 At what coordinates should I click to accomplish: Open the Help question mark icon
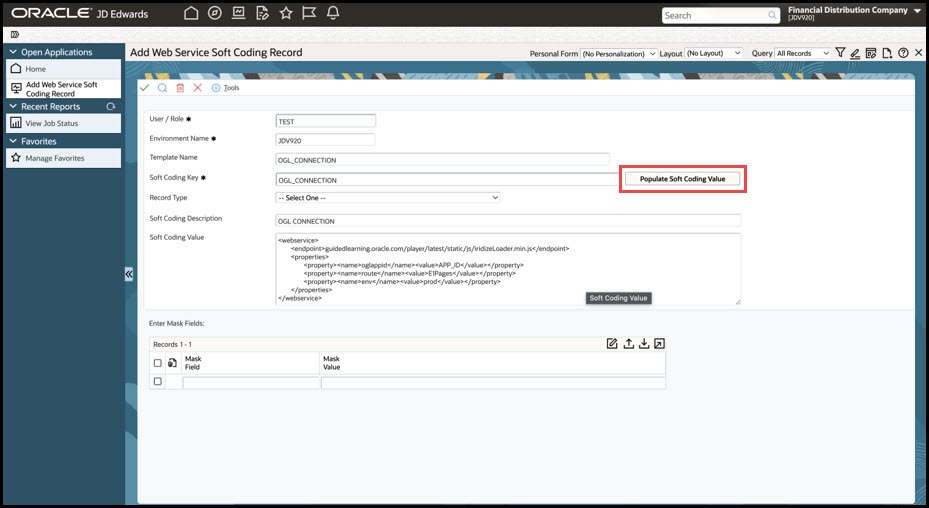click(x=903, y=53)
